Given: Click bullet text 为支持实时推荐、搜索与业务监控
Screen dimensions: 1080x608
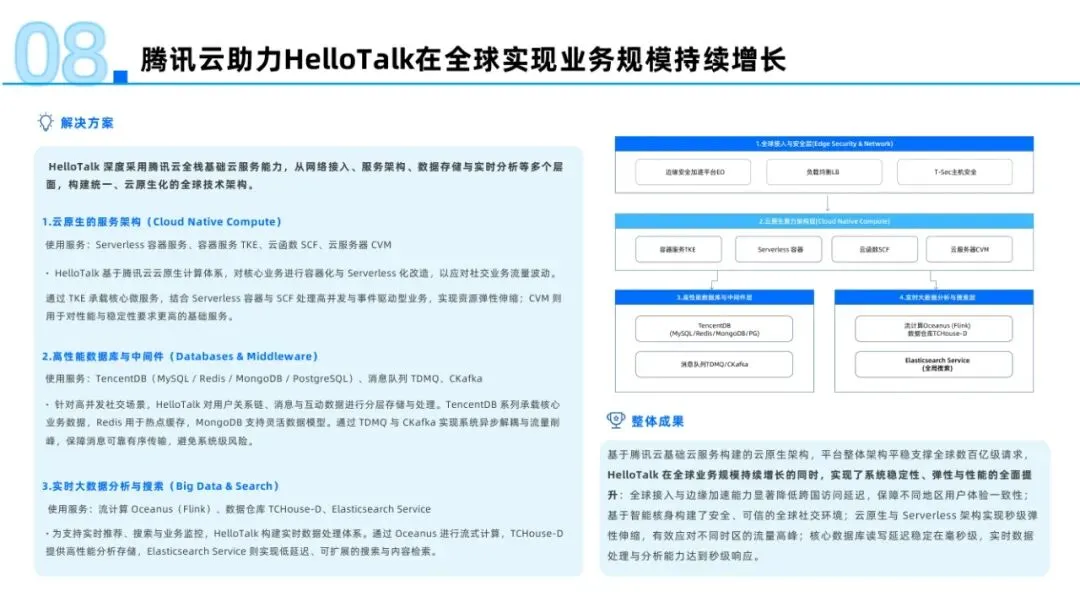Looking at the screenshot, I should click(x=304, y=543).
